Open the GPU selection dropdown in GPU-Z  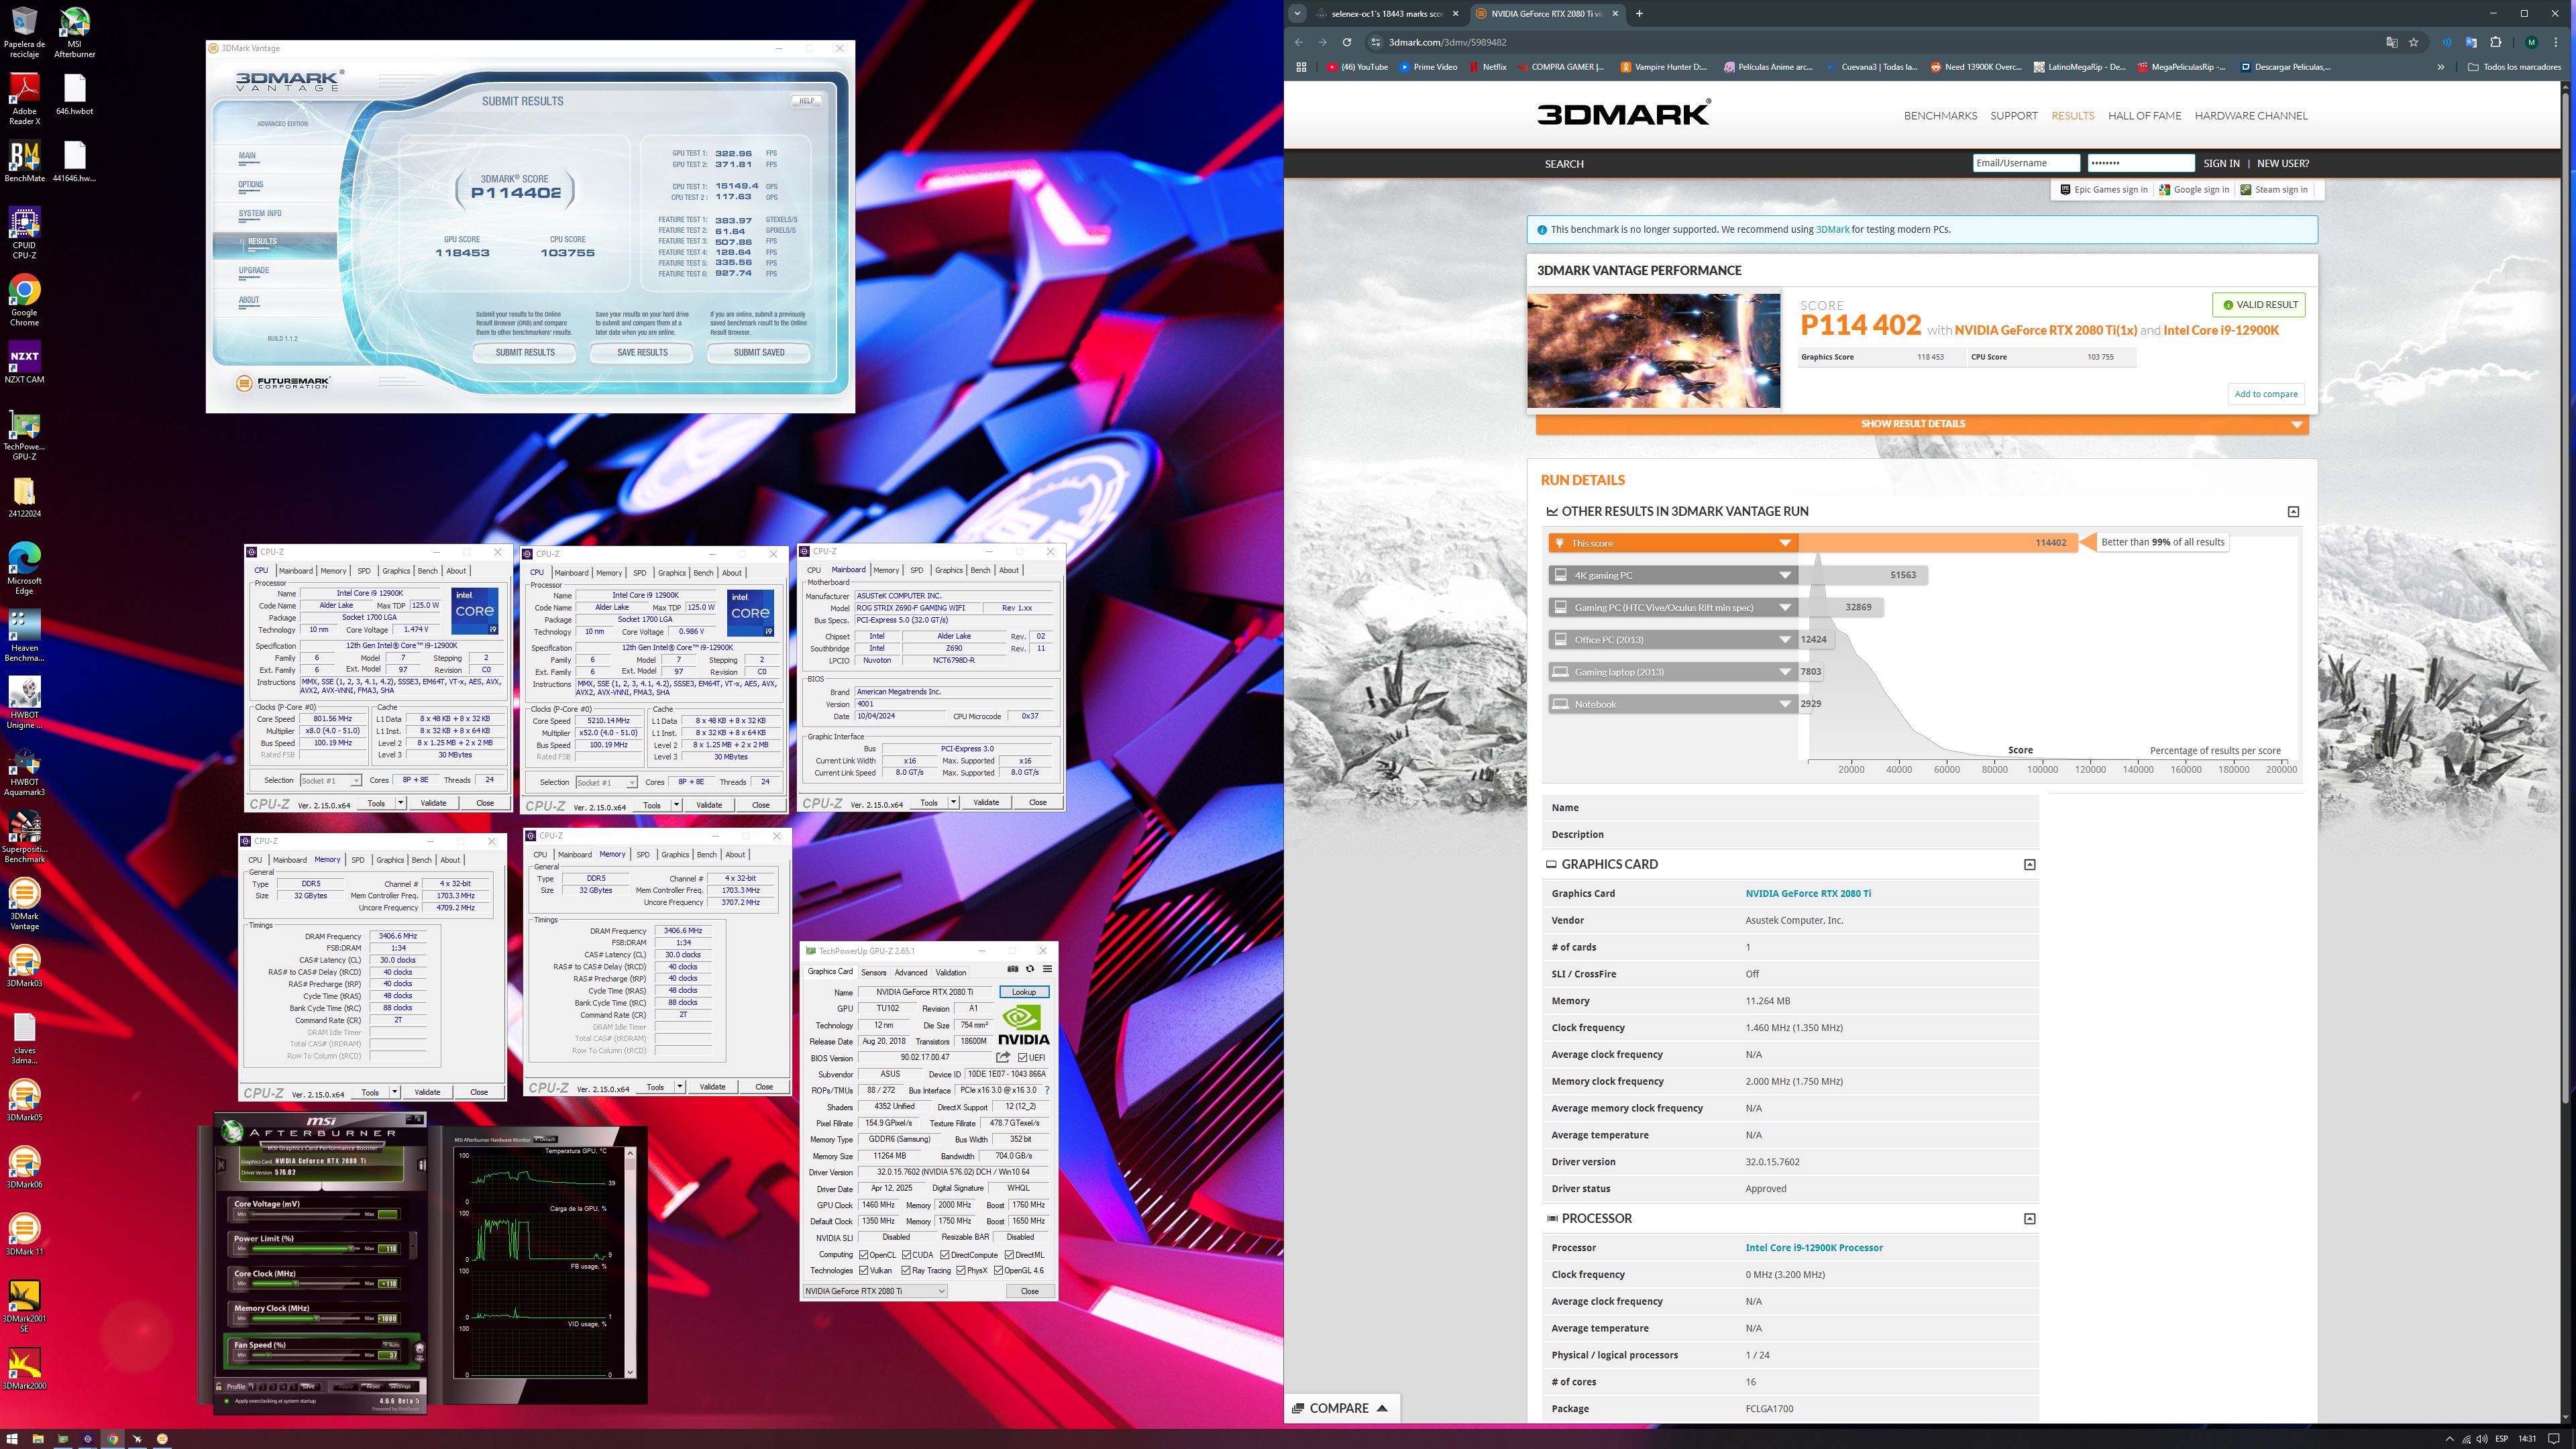(x=875, y=1291)
